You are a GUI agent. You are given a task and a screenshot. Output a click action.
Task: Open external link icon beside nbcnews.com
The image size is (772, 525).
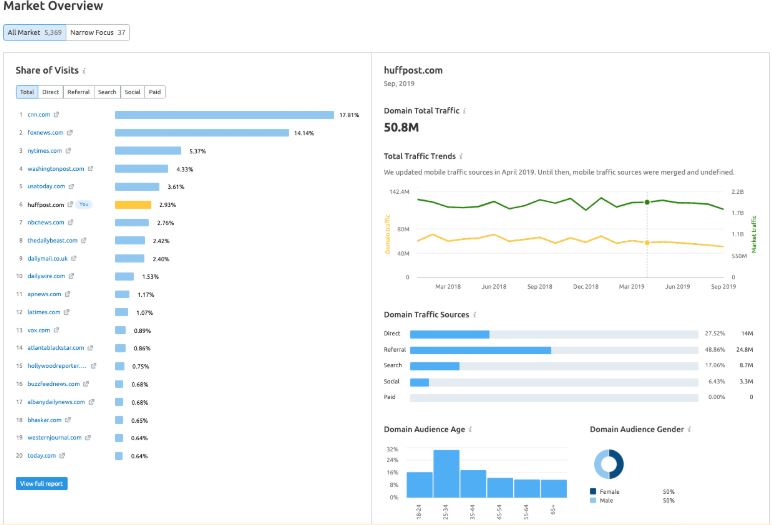click(70, 222)
